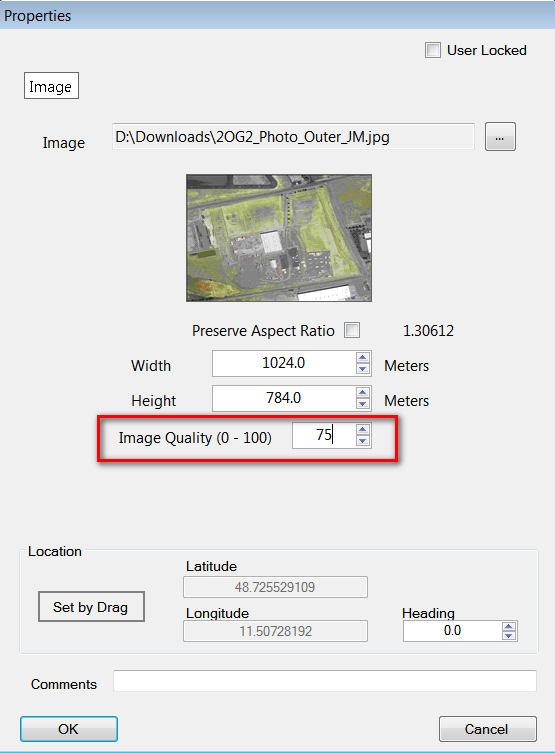The width and height of the screenshot is (555, 753).
Task: Click the Properties title bar text
Action: click(37, 16)
